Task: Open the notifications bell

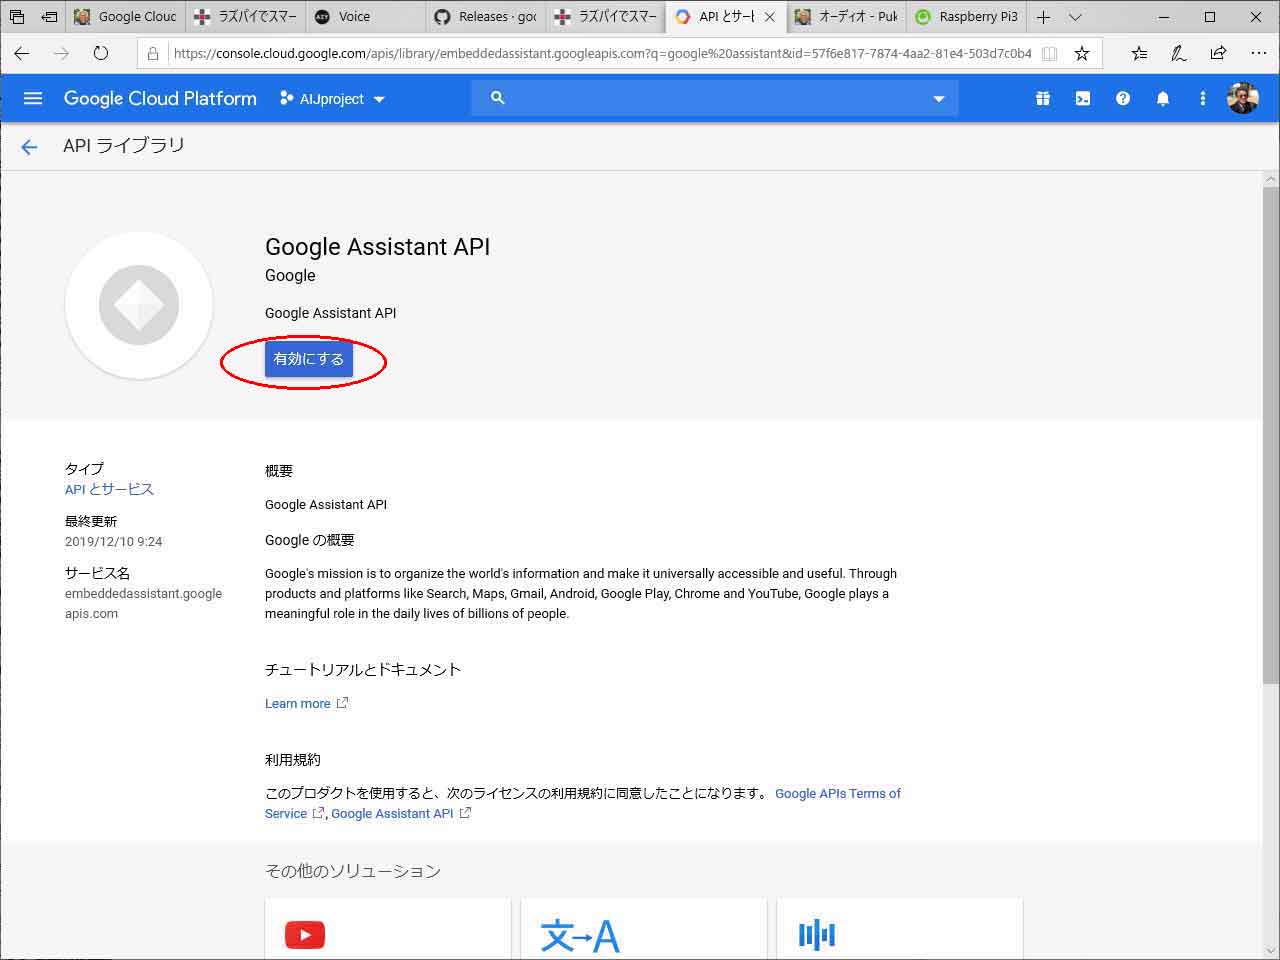Action: [x=1163, y=98]
